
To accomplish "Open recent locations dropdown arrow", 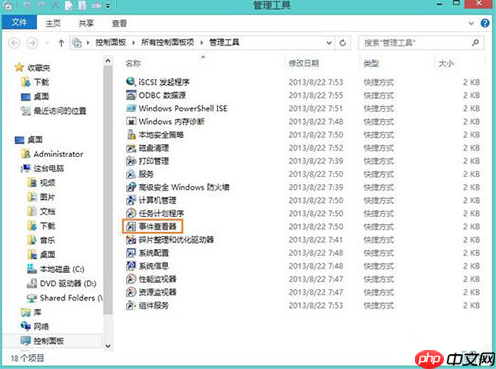I will tap(47, 43).
